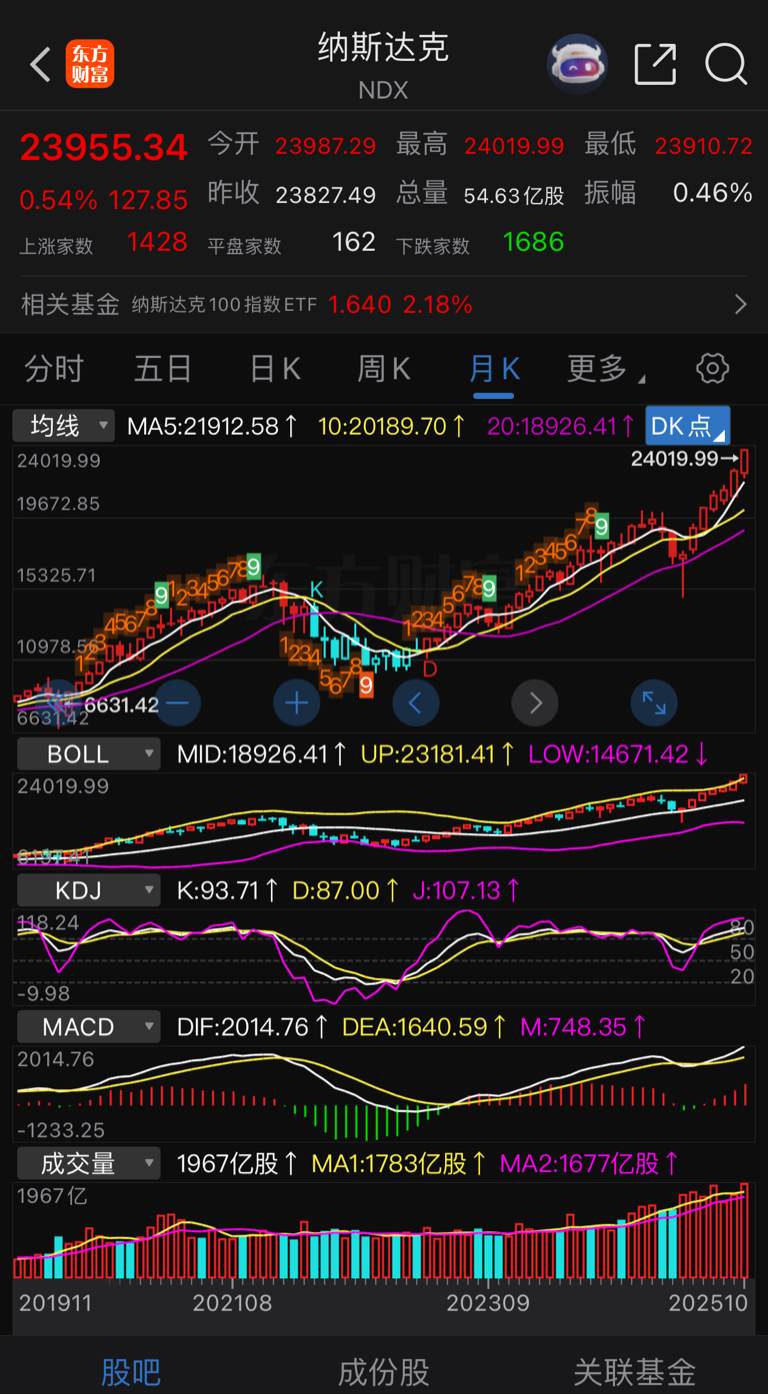Image resolution: width=768 pixels, height=1395 pixels.
Task: Toggle the DK点 indicator button
Action: pyautogui.click(x=688, y=426)
